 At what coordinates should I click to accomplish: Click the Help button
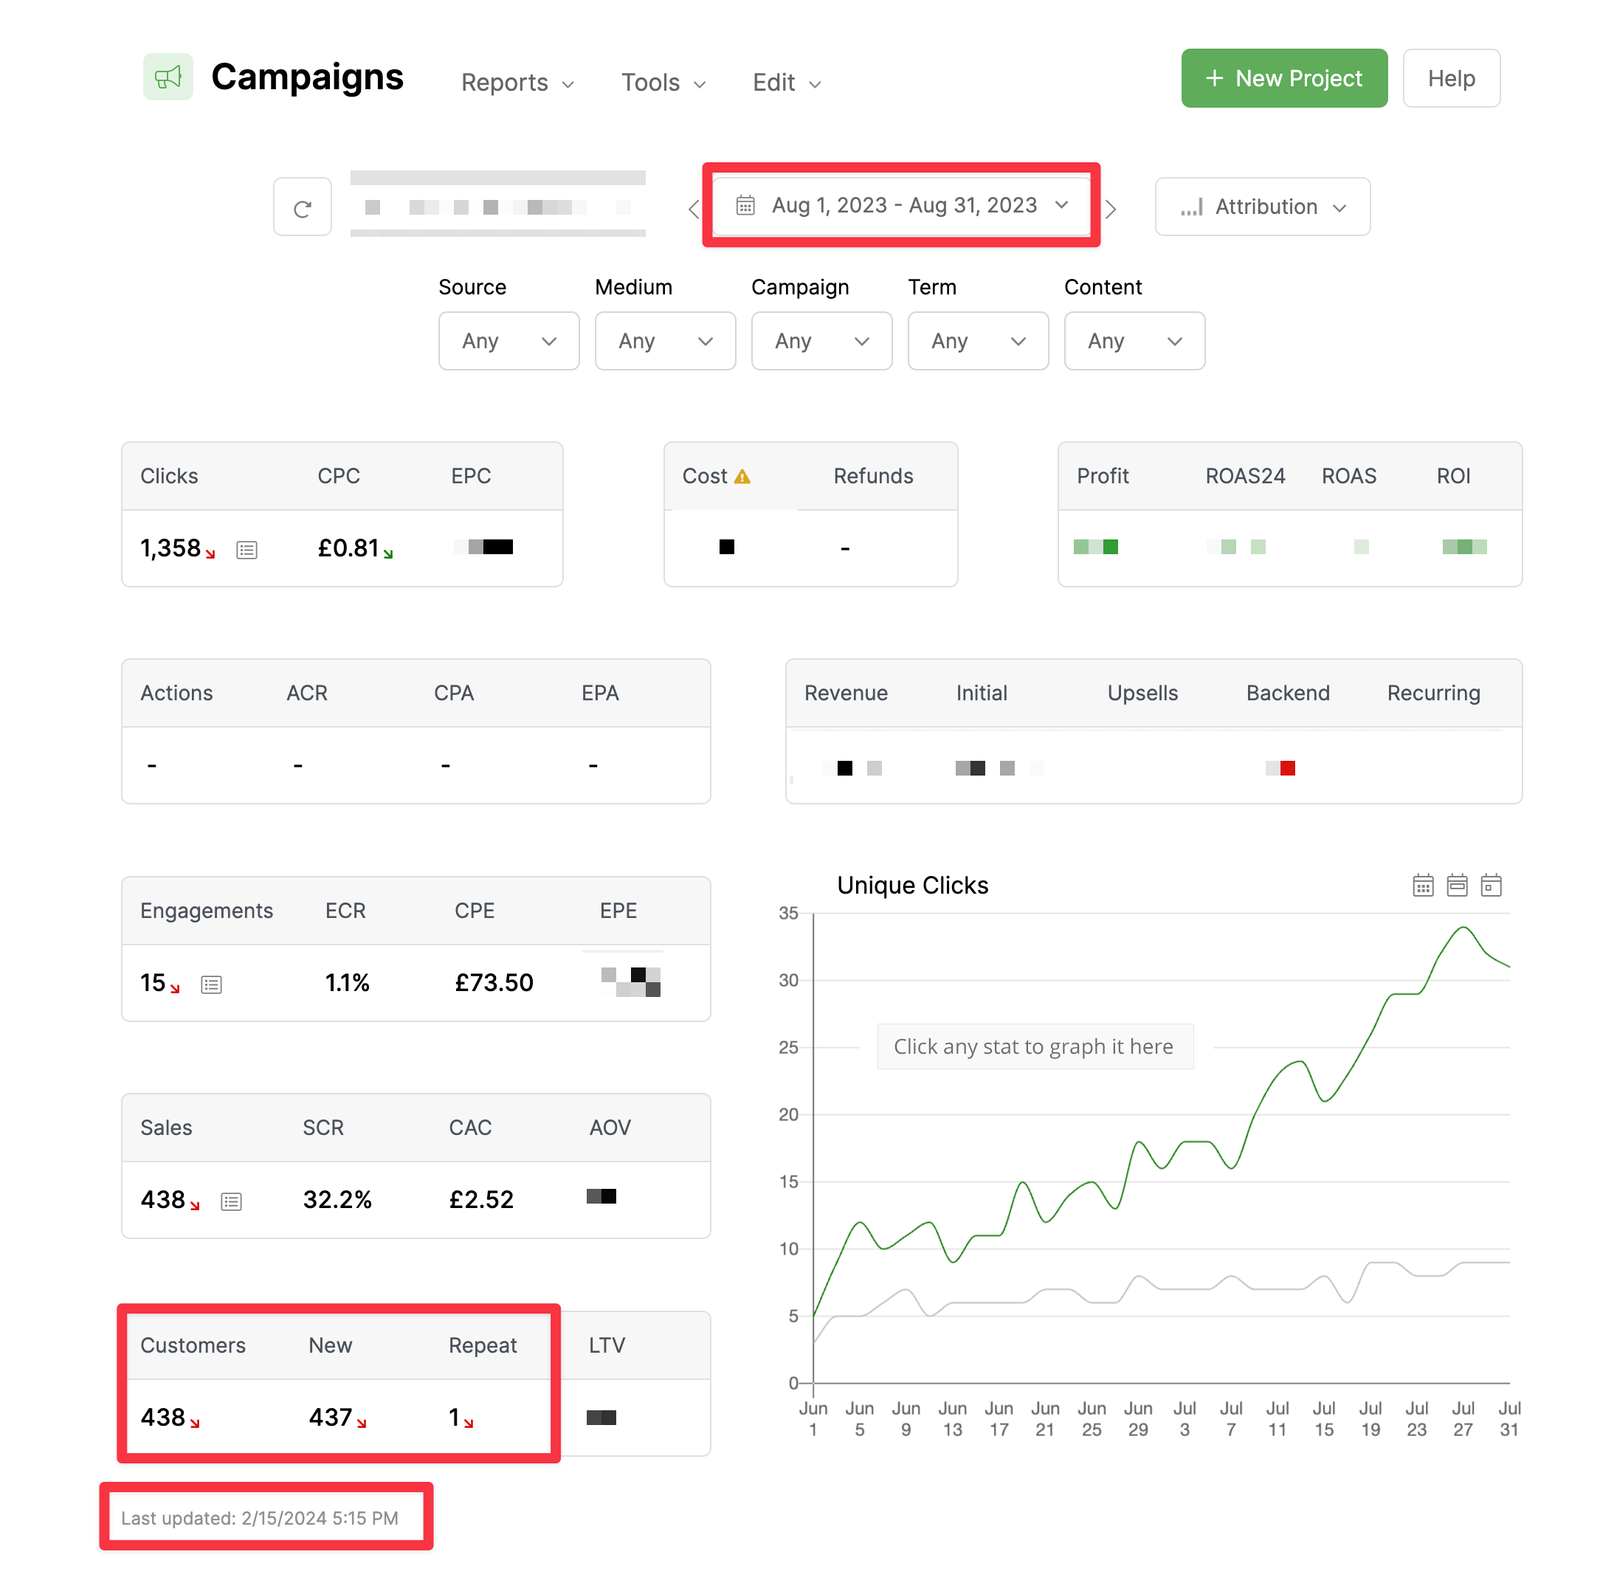point(1451,78)
